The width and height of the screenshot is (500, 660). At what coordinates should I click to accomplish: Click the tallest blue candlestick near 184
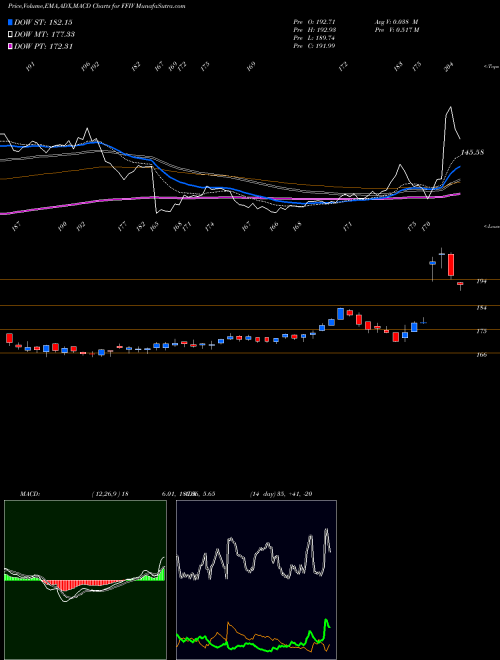tap(340, 314)
